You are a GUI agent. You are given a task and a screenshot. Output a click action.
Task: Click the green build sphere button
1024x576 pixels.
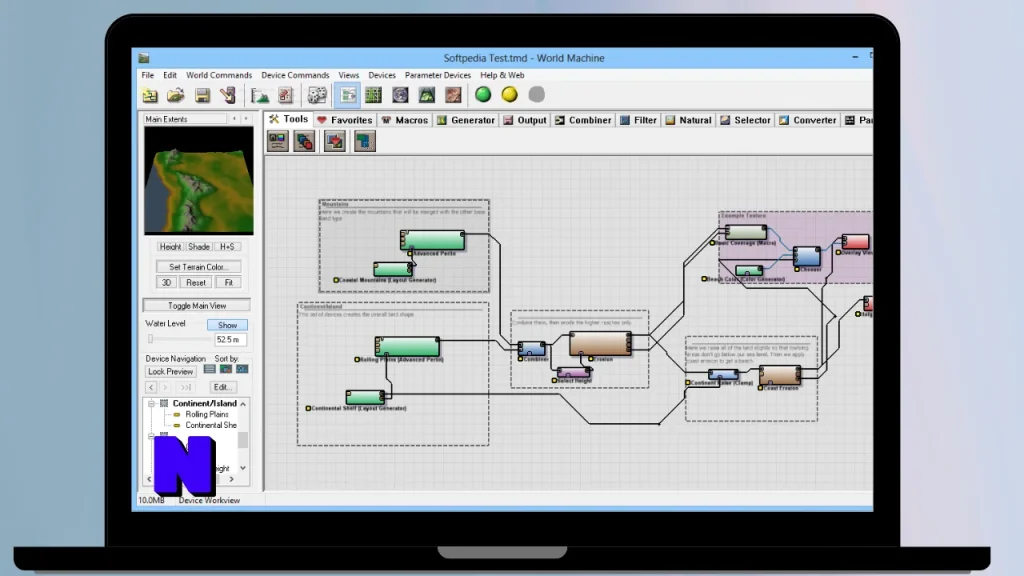point(483,95)
